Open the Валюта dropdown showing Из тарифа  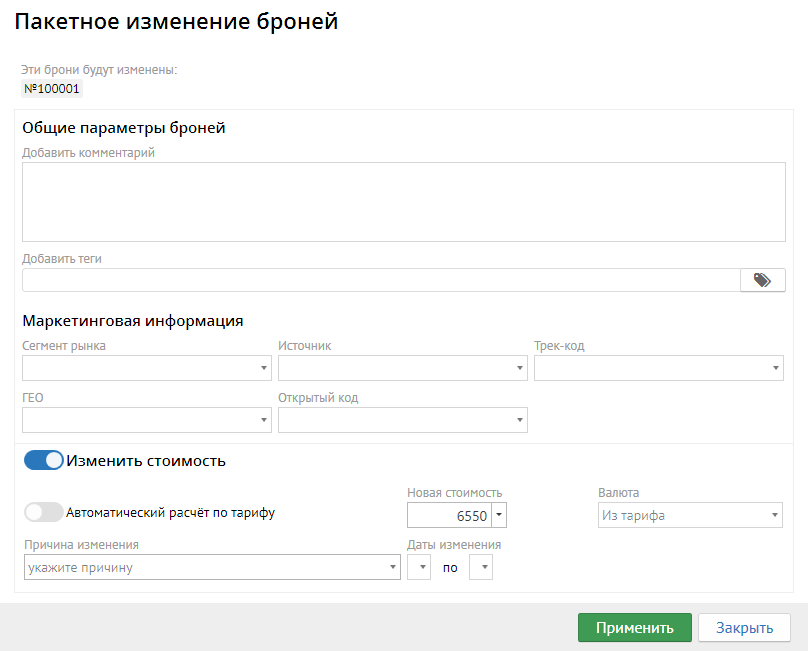(689, 516)
